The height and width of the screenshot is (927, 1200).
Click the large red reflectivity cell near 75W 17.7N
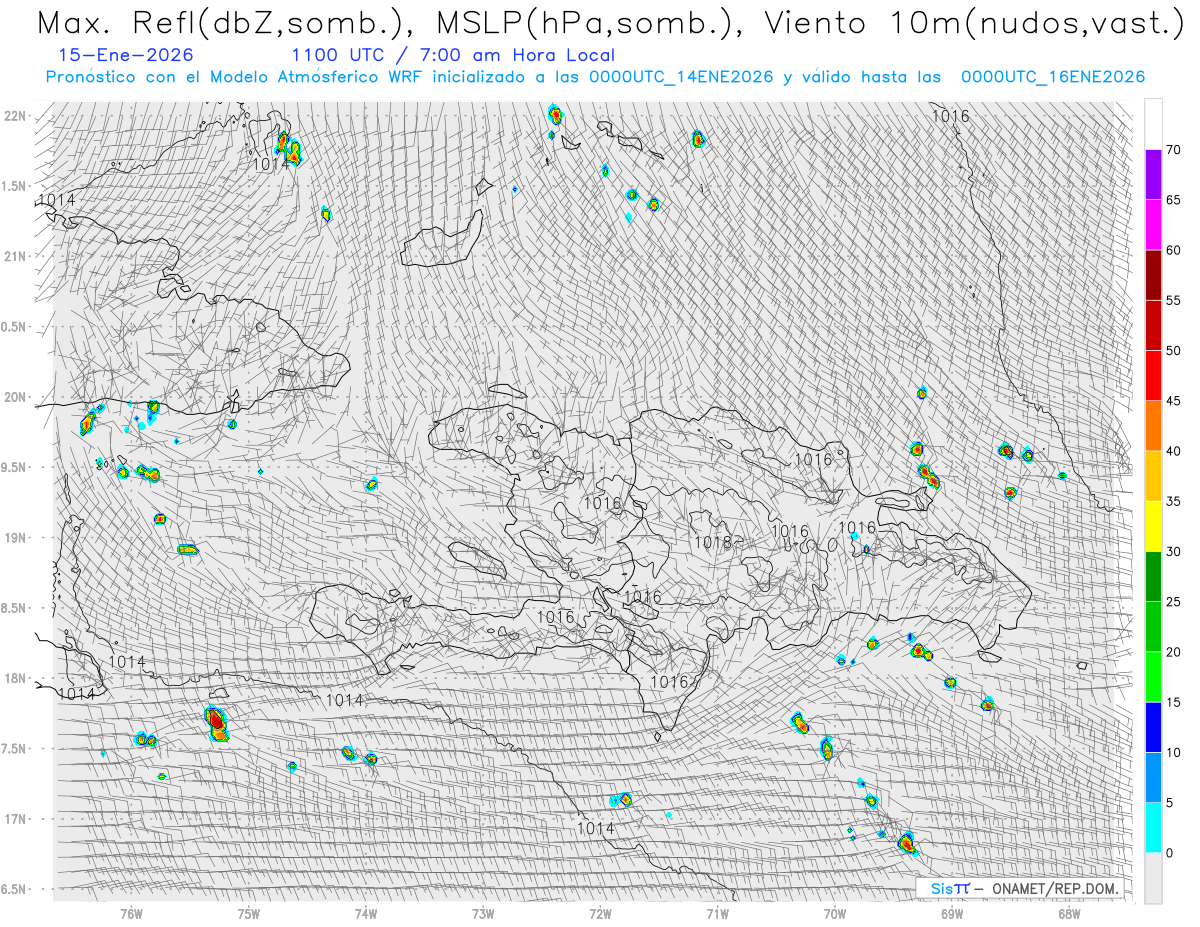tap(217, 721)
